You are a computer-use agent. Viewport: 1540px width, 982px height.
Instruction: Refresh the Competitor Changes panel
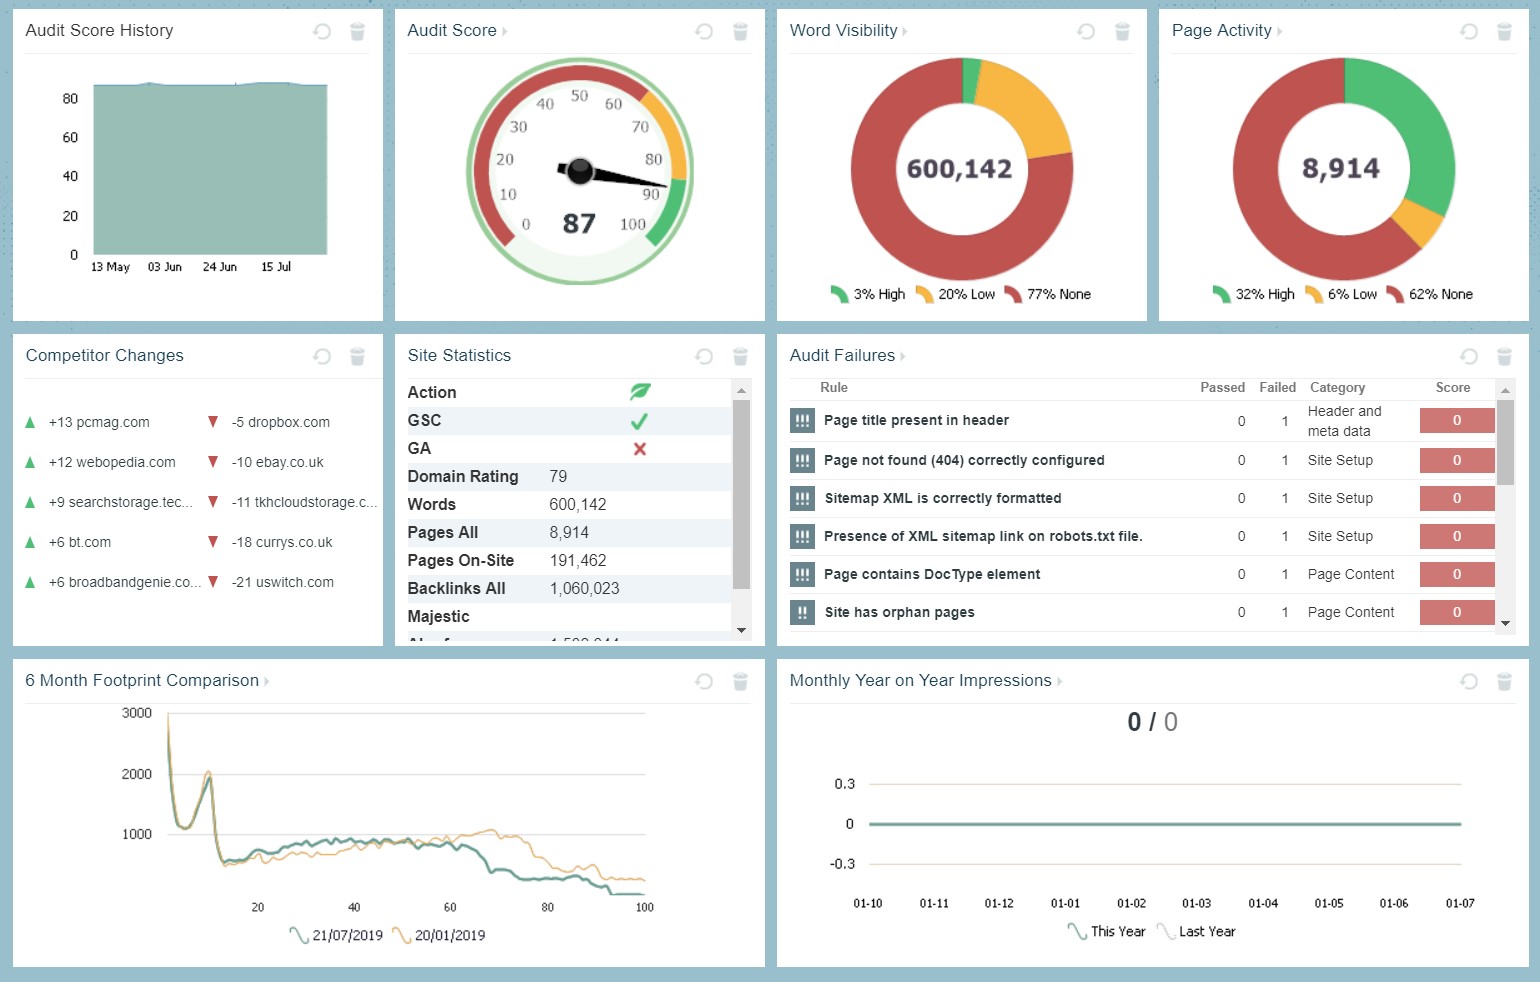point(321,356)
